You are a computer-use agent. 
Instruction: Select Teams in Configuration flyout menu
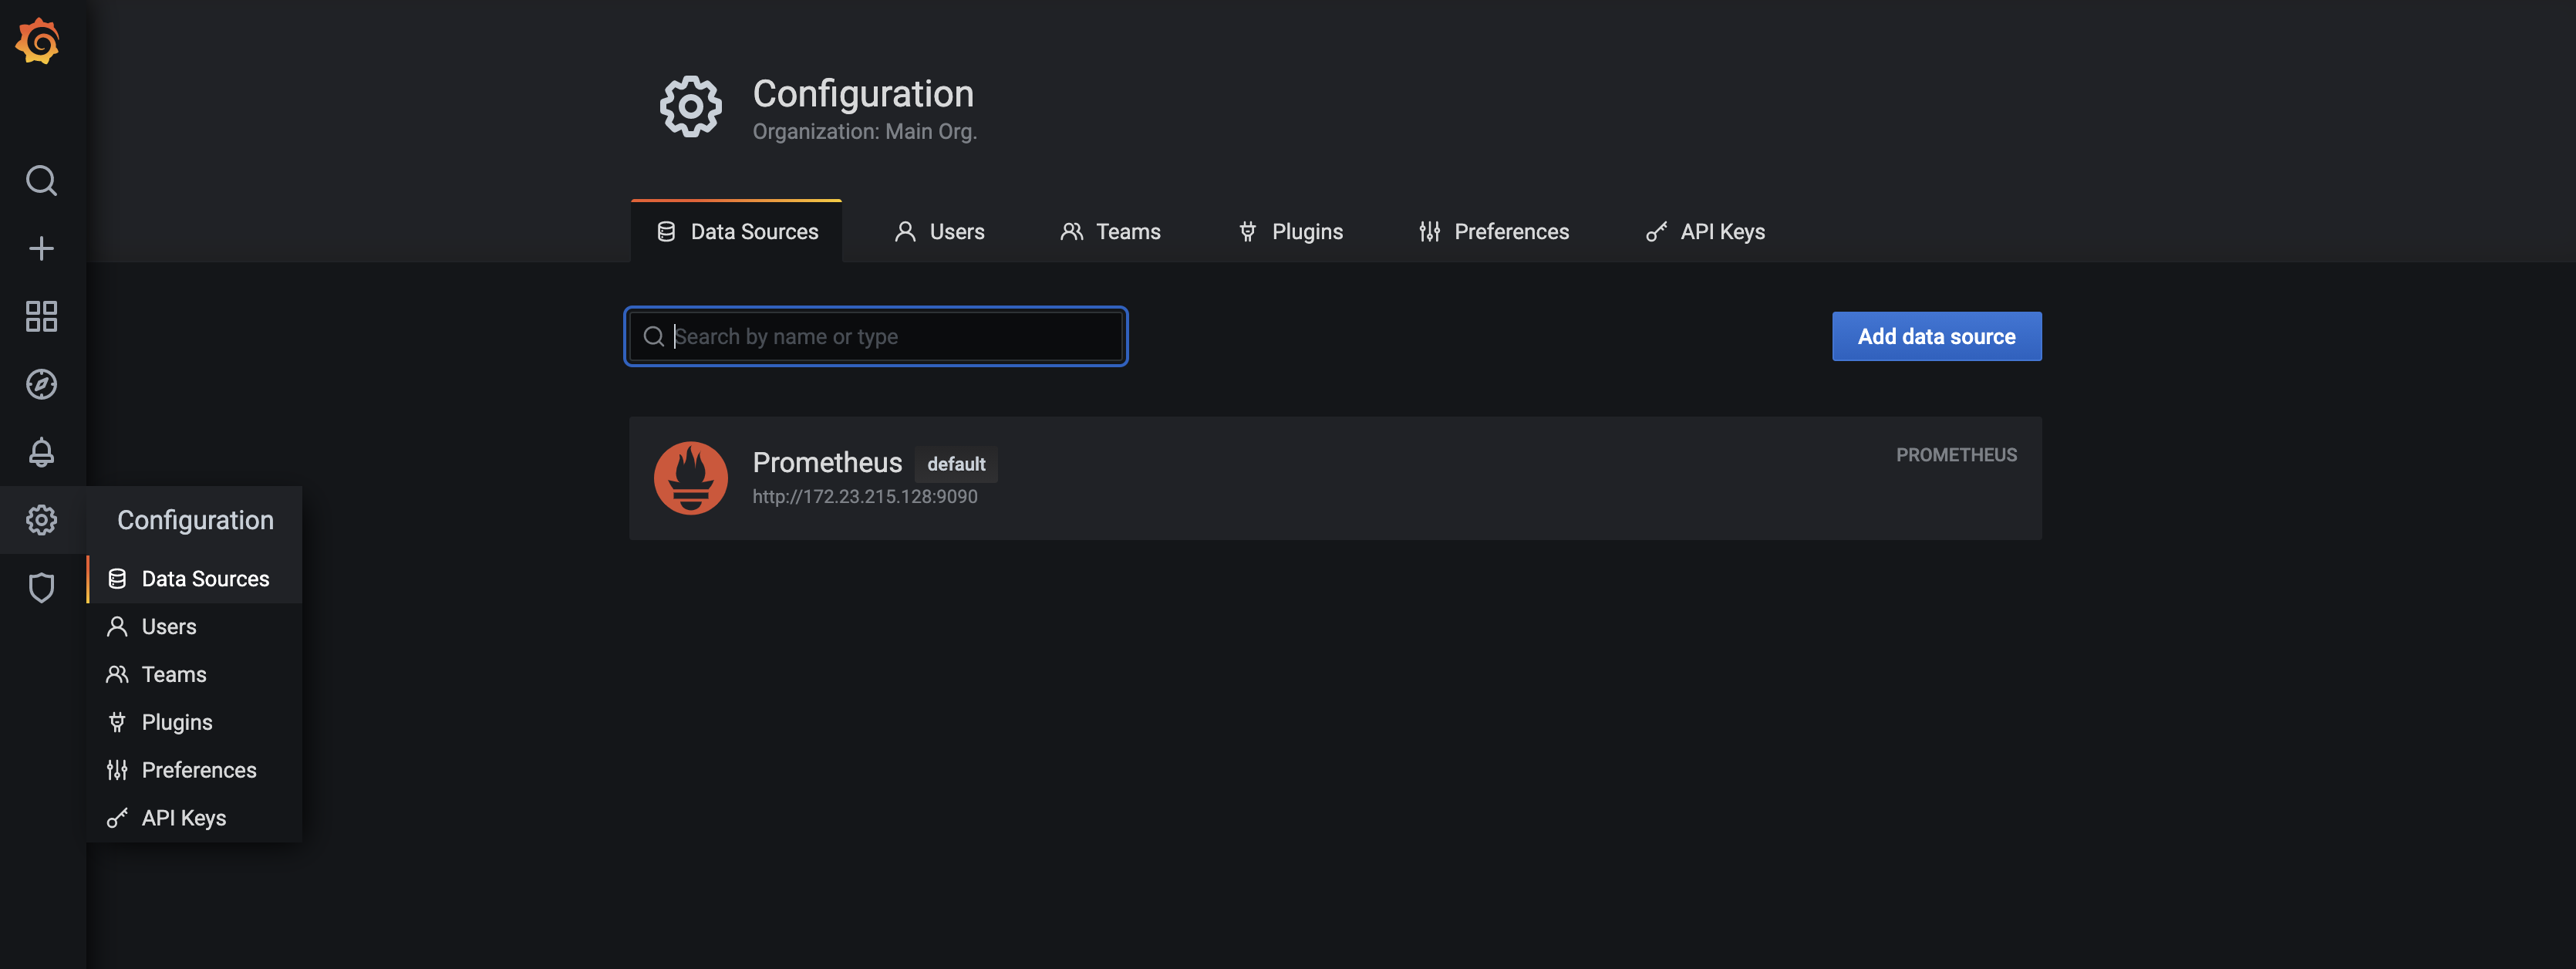[x=195, y=675]
